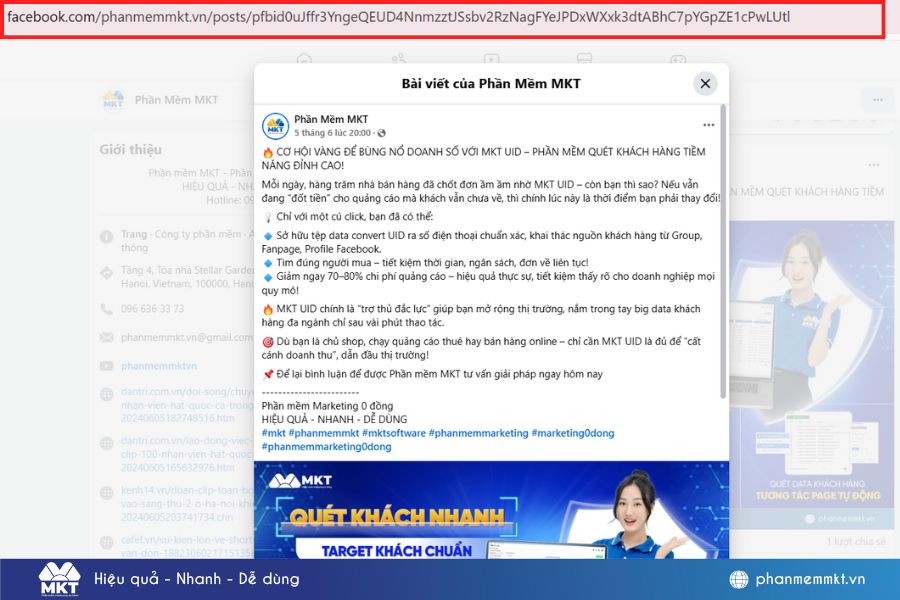The width and height of the screenshot is (900, 600).
Task: Click the background post image of girl
Action: (812, 374)
